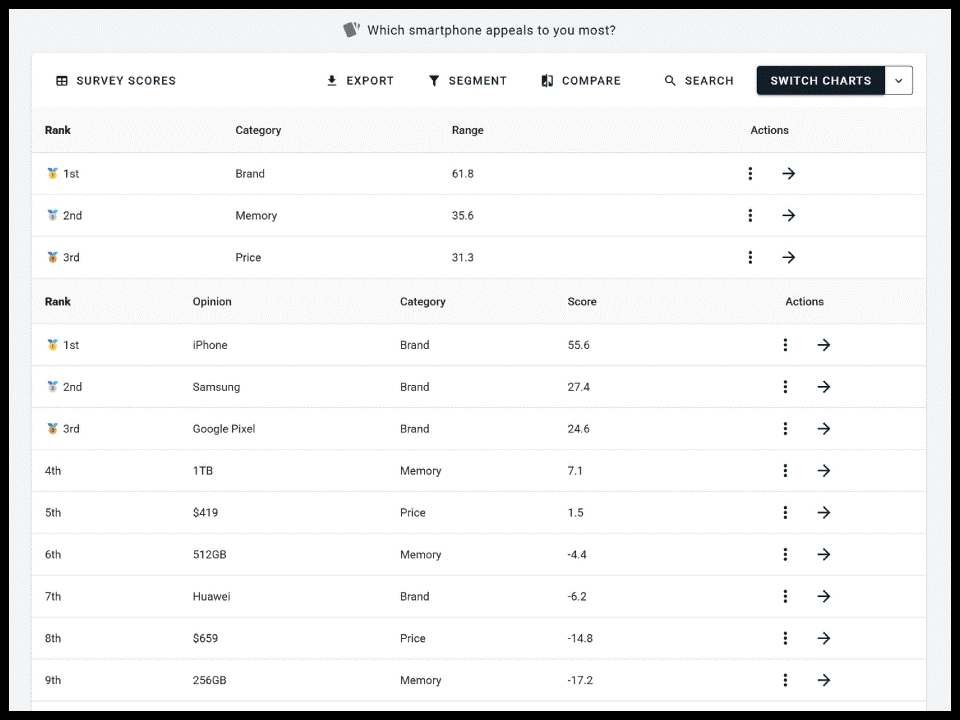The image size is (960, 720).
Task: Open Search in the toolbar
Action: (x=699, y=80)
